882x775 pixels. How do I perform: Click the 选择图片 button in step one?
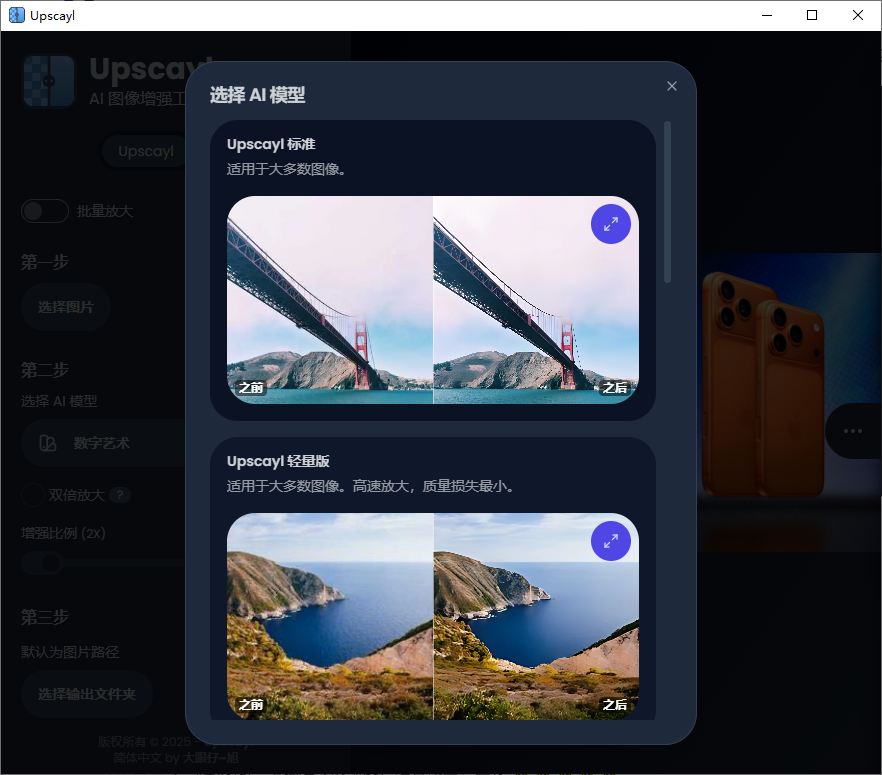coord(65,307)
